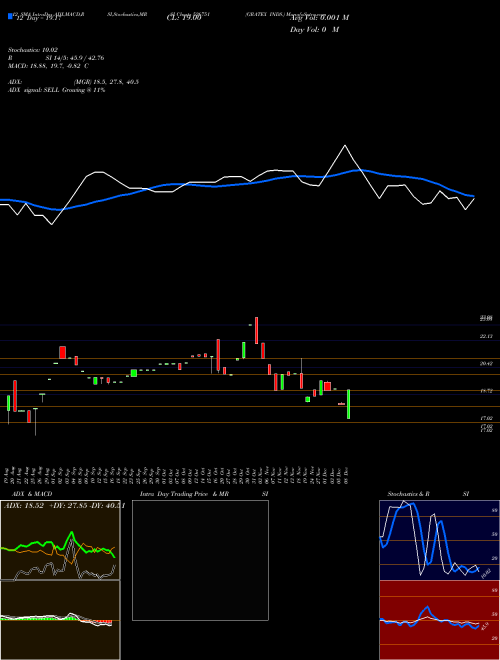Click the empty Intra Day Trading panel
The image size is (500, 660).
tap(200, 560)
